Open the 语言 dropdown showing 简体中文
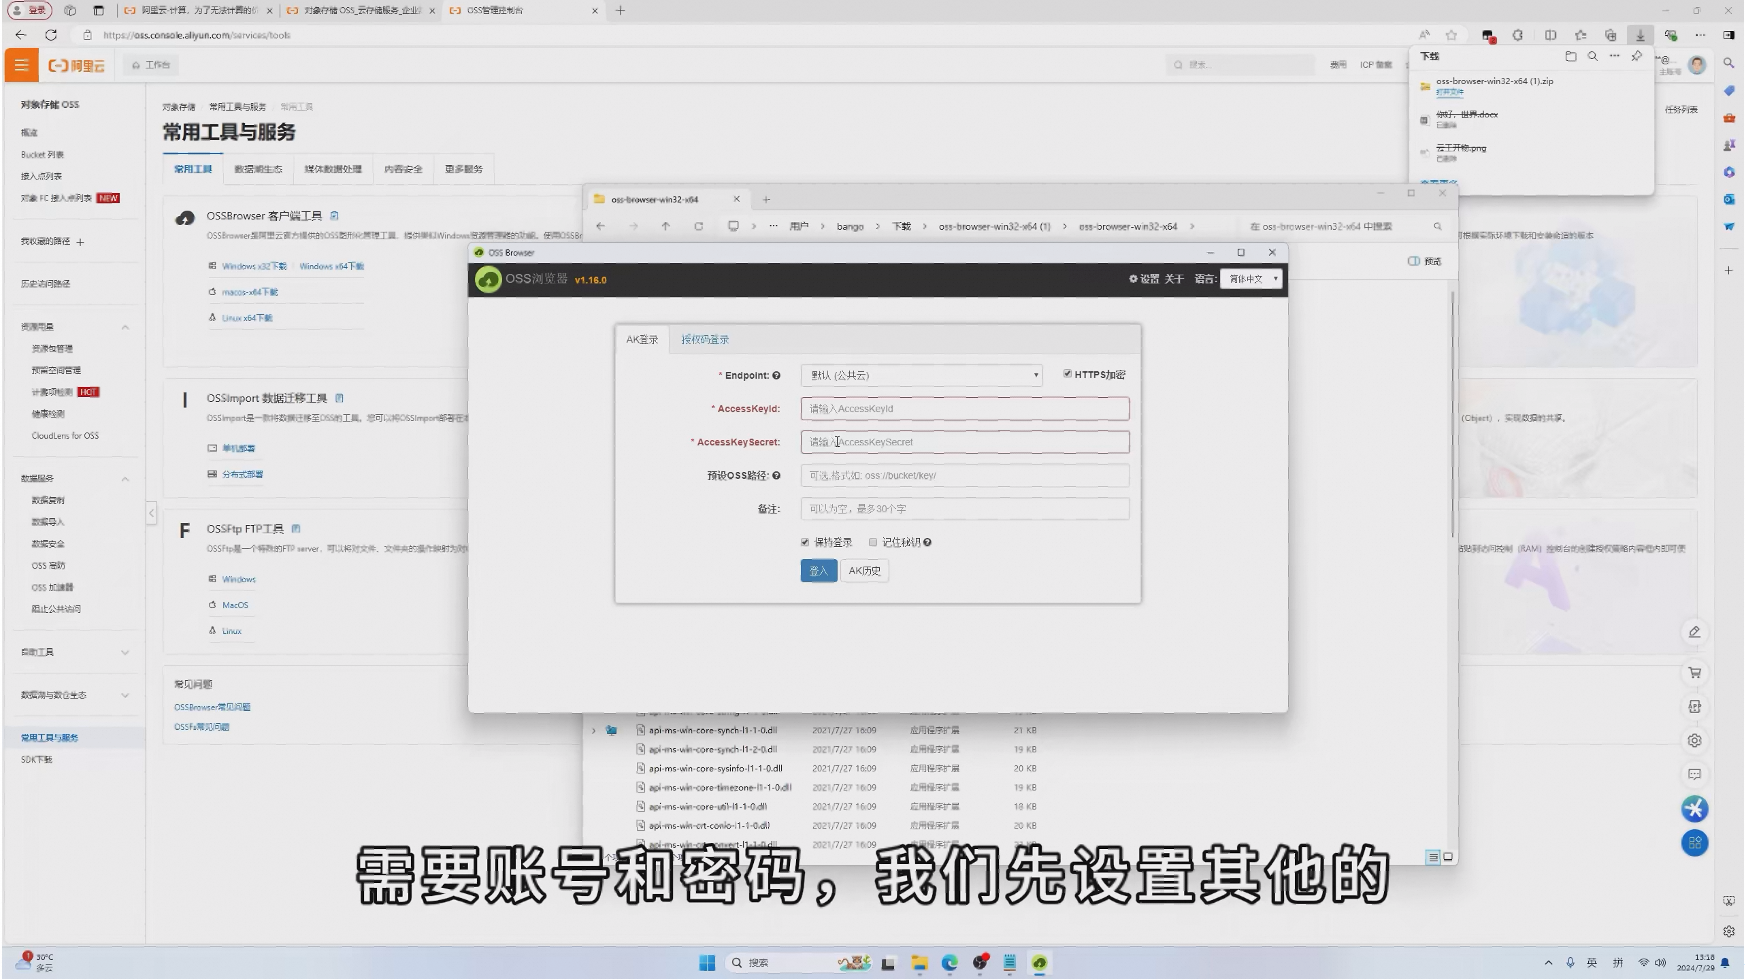Screen dimensions: 1745x980 1251,279
